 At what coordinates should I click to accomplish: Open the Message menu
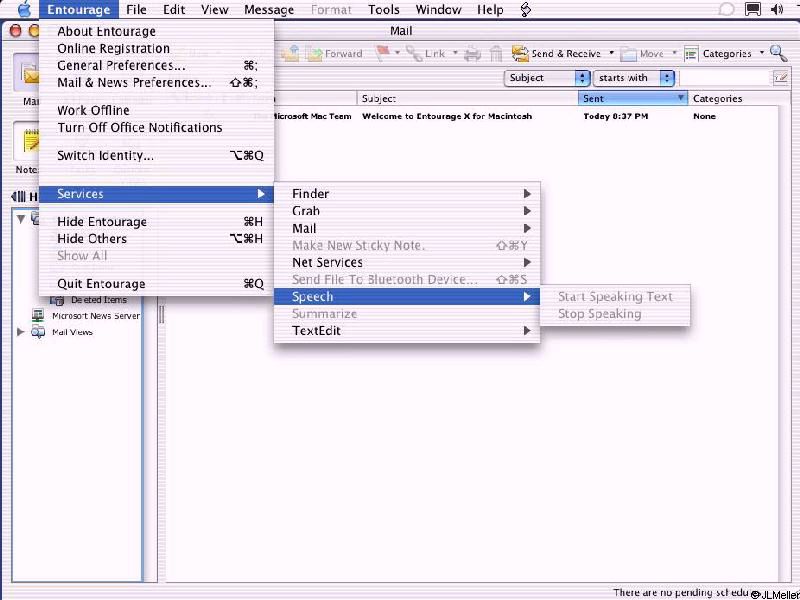pos(268,10)
